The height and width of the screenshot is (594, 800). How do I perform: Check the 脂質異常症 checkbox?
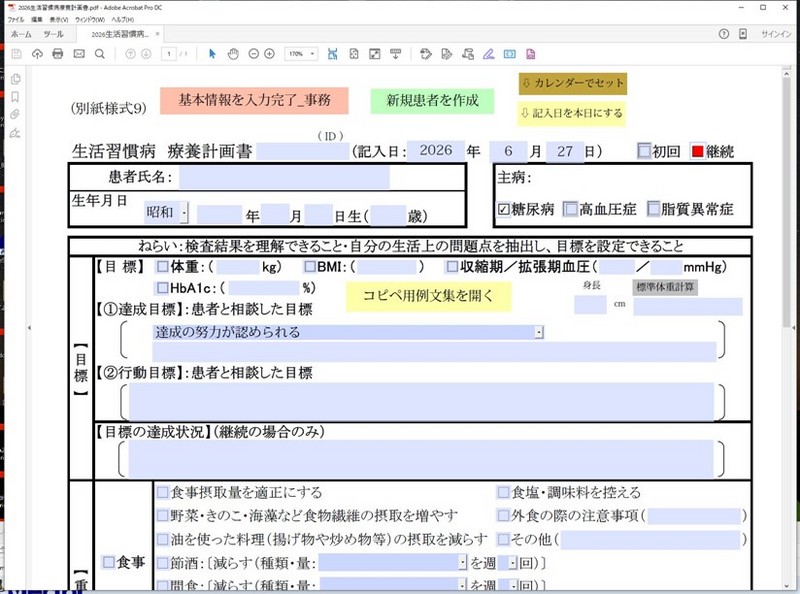[654, 209]
